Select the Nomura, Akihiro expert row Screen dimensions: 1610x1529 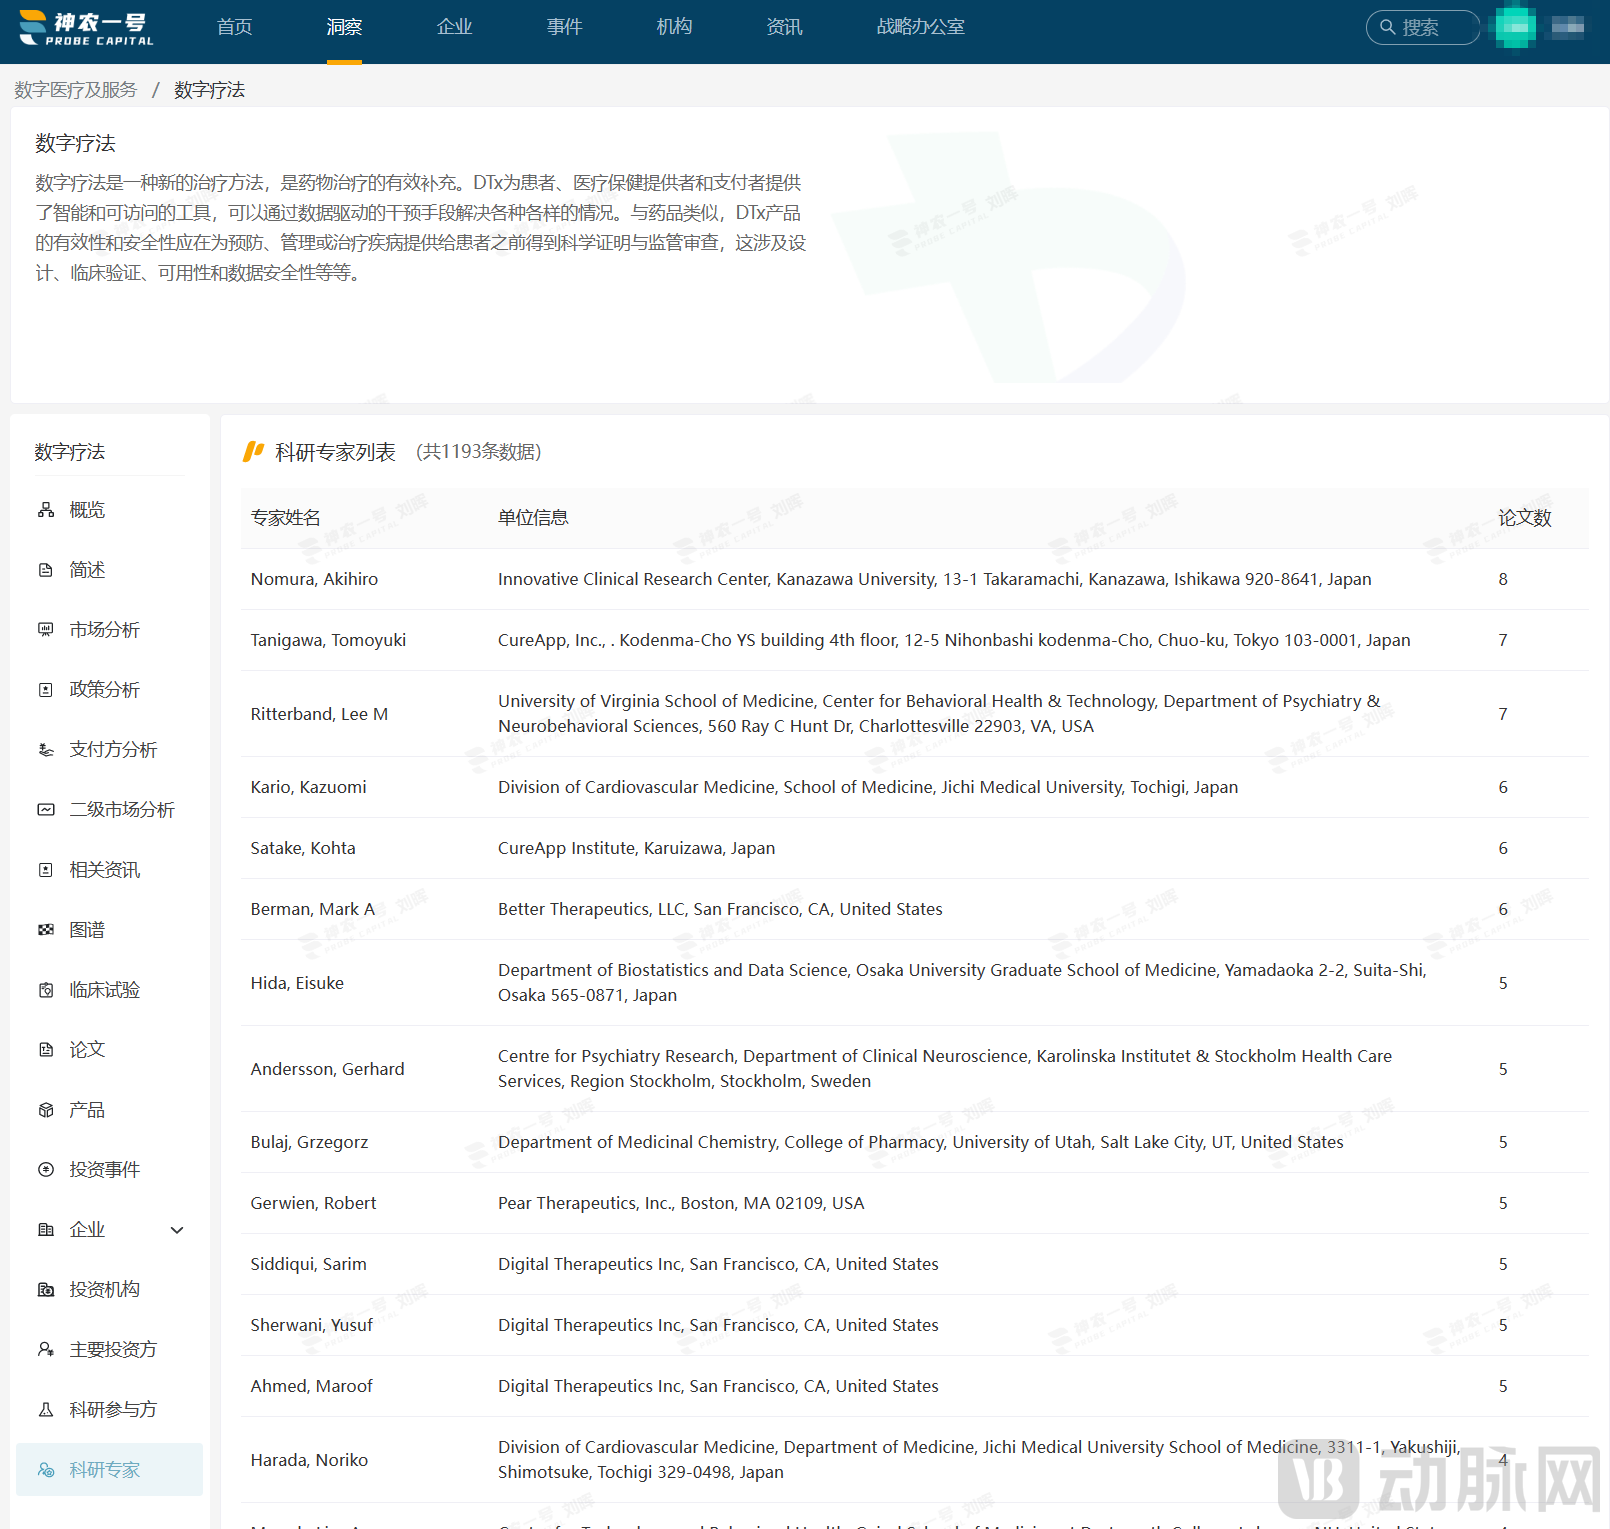(314, 579)
